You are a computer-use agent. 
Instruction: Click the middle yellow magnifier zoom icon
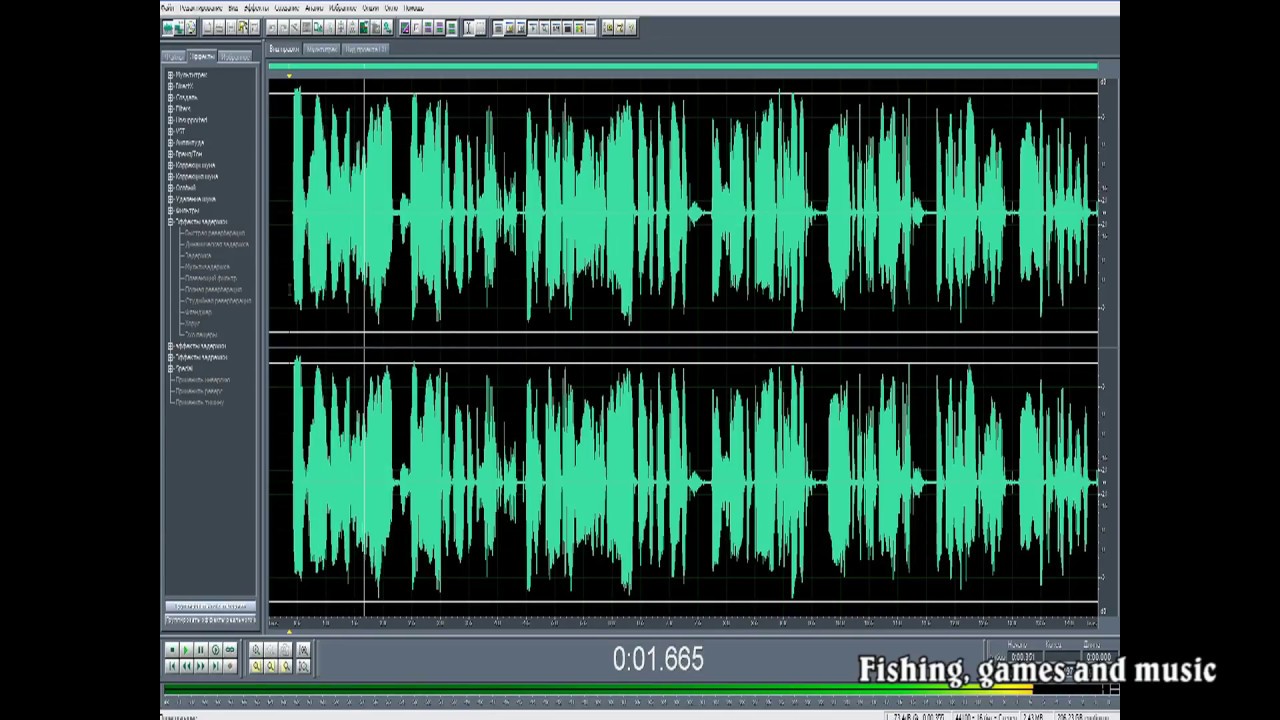point(270,666)
